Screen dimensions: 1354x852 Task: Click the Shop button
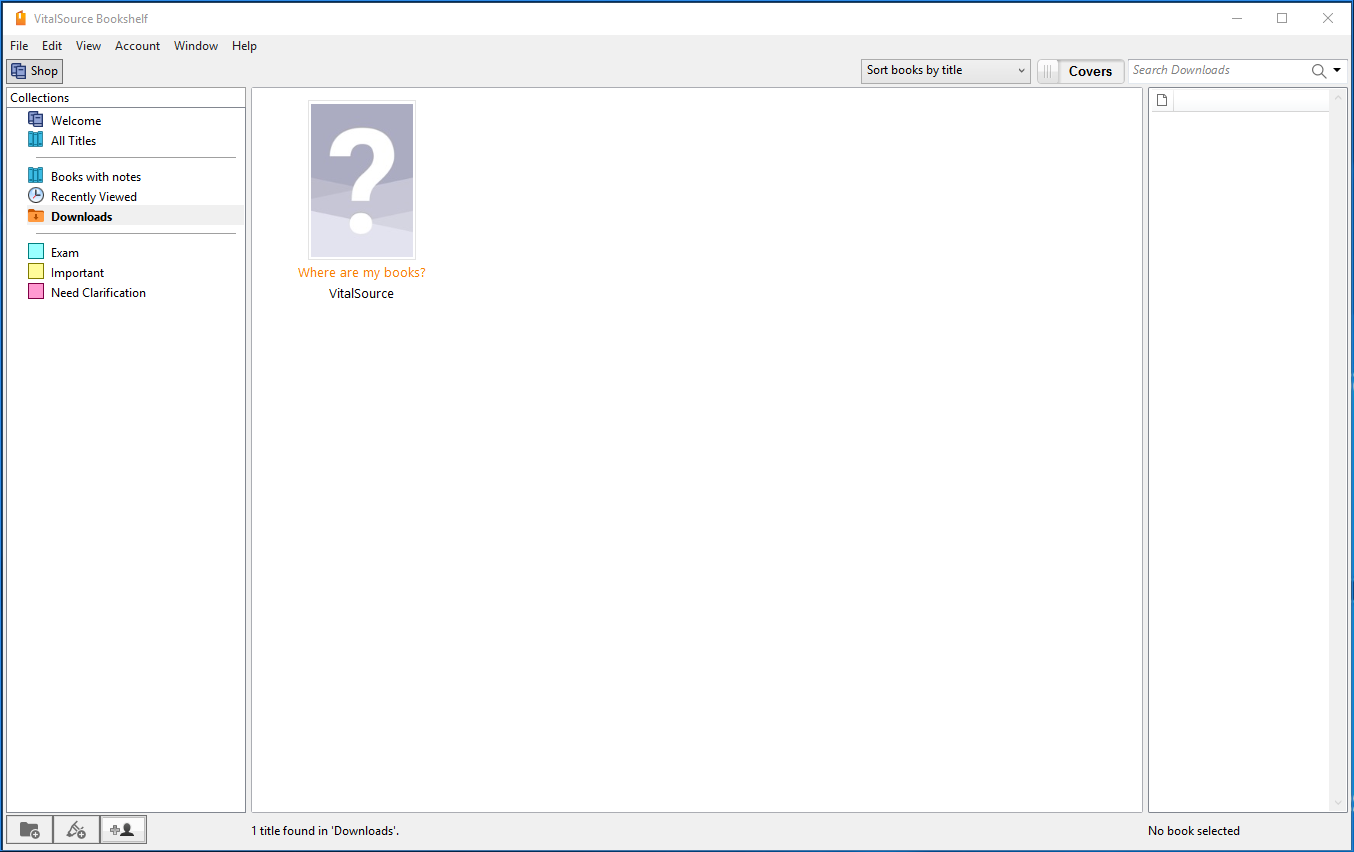click(35, 71)
